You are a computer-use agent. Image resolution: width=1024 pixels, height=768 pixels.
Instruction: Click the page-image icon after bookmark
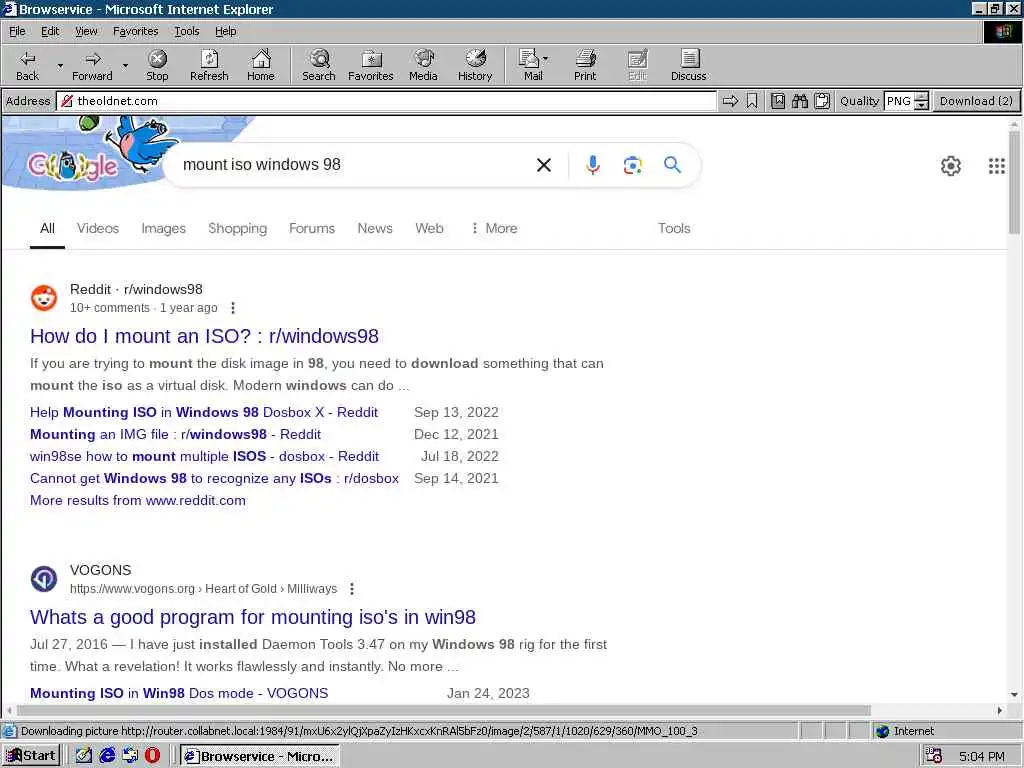tap(778, 101)
